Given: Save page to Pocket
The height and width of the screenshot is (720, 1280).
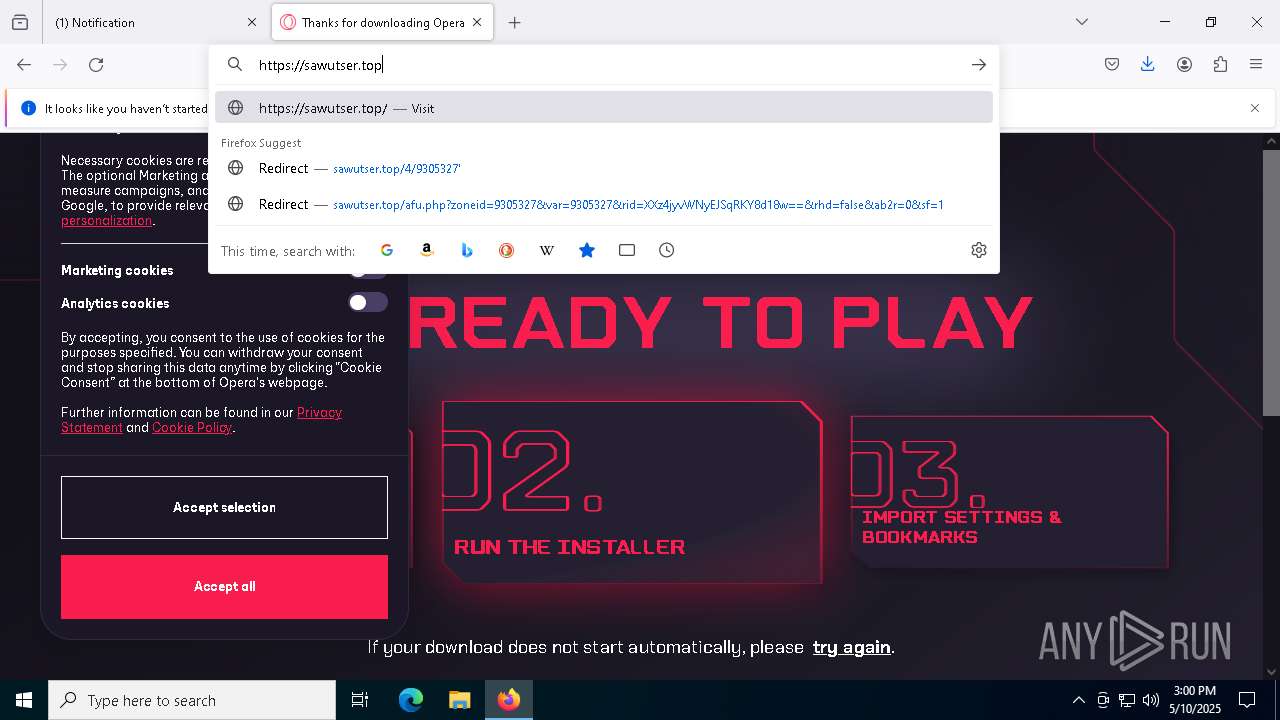Looking at the screenshot, I should coord(1112,65).
